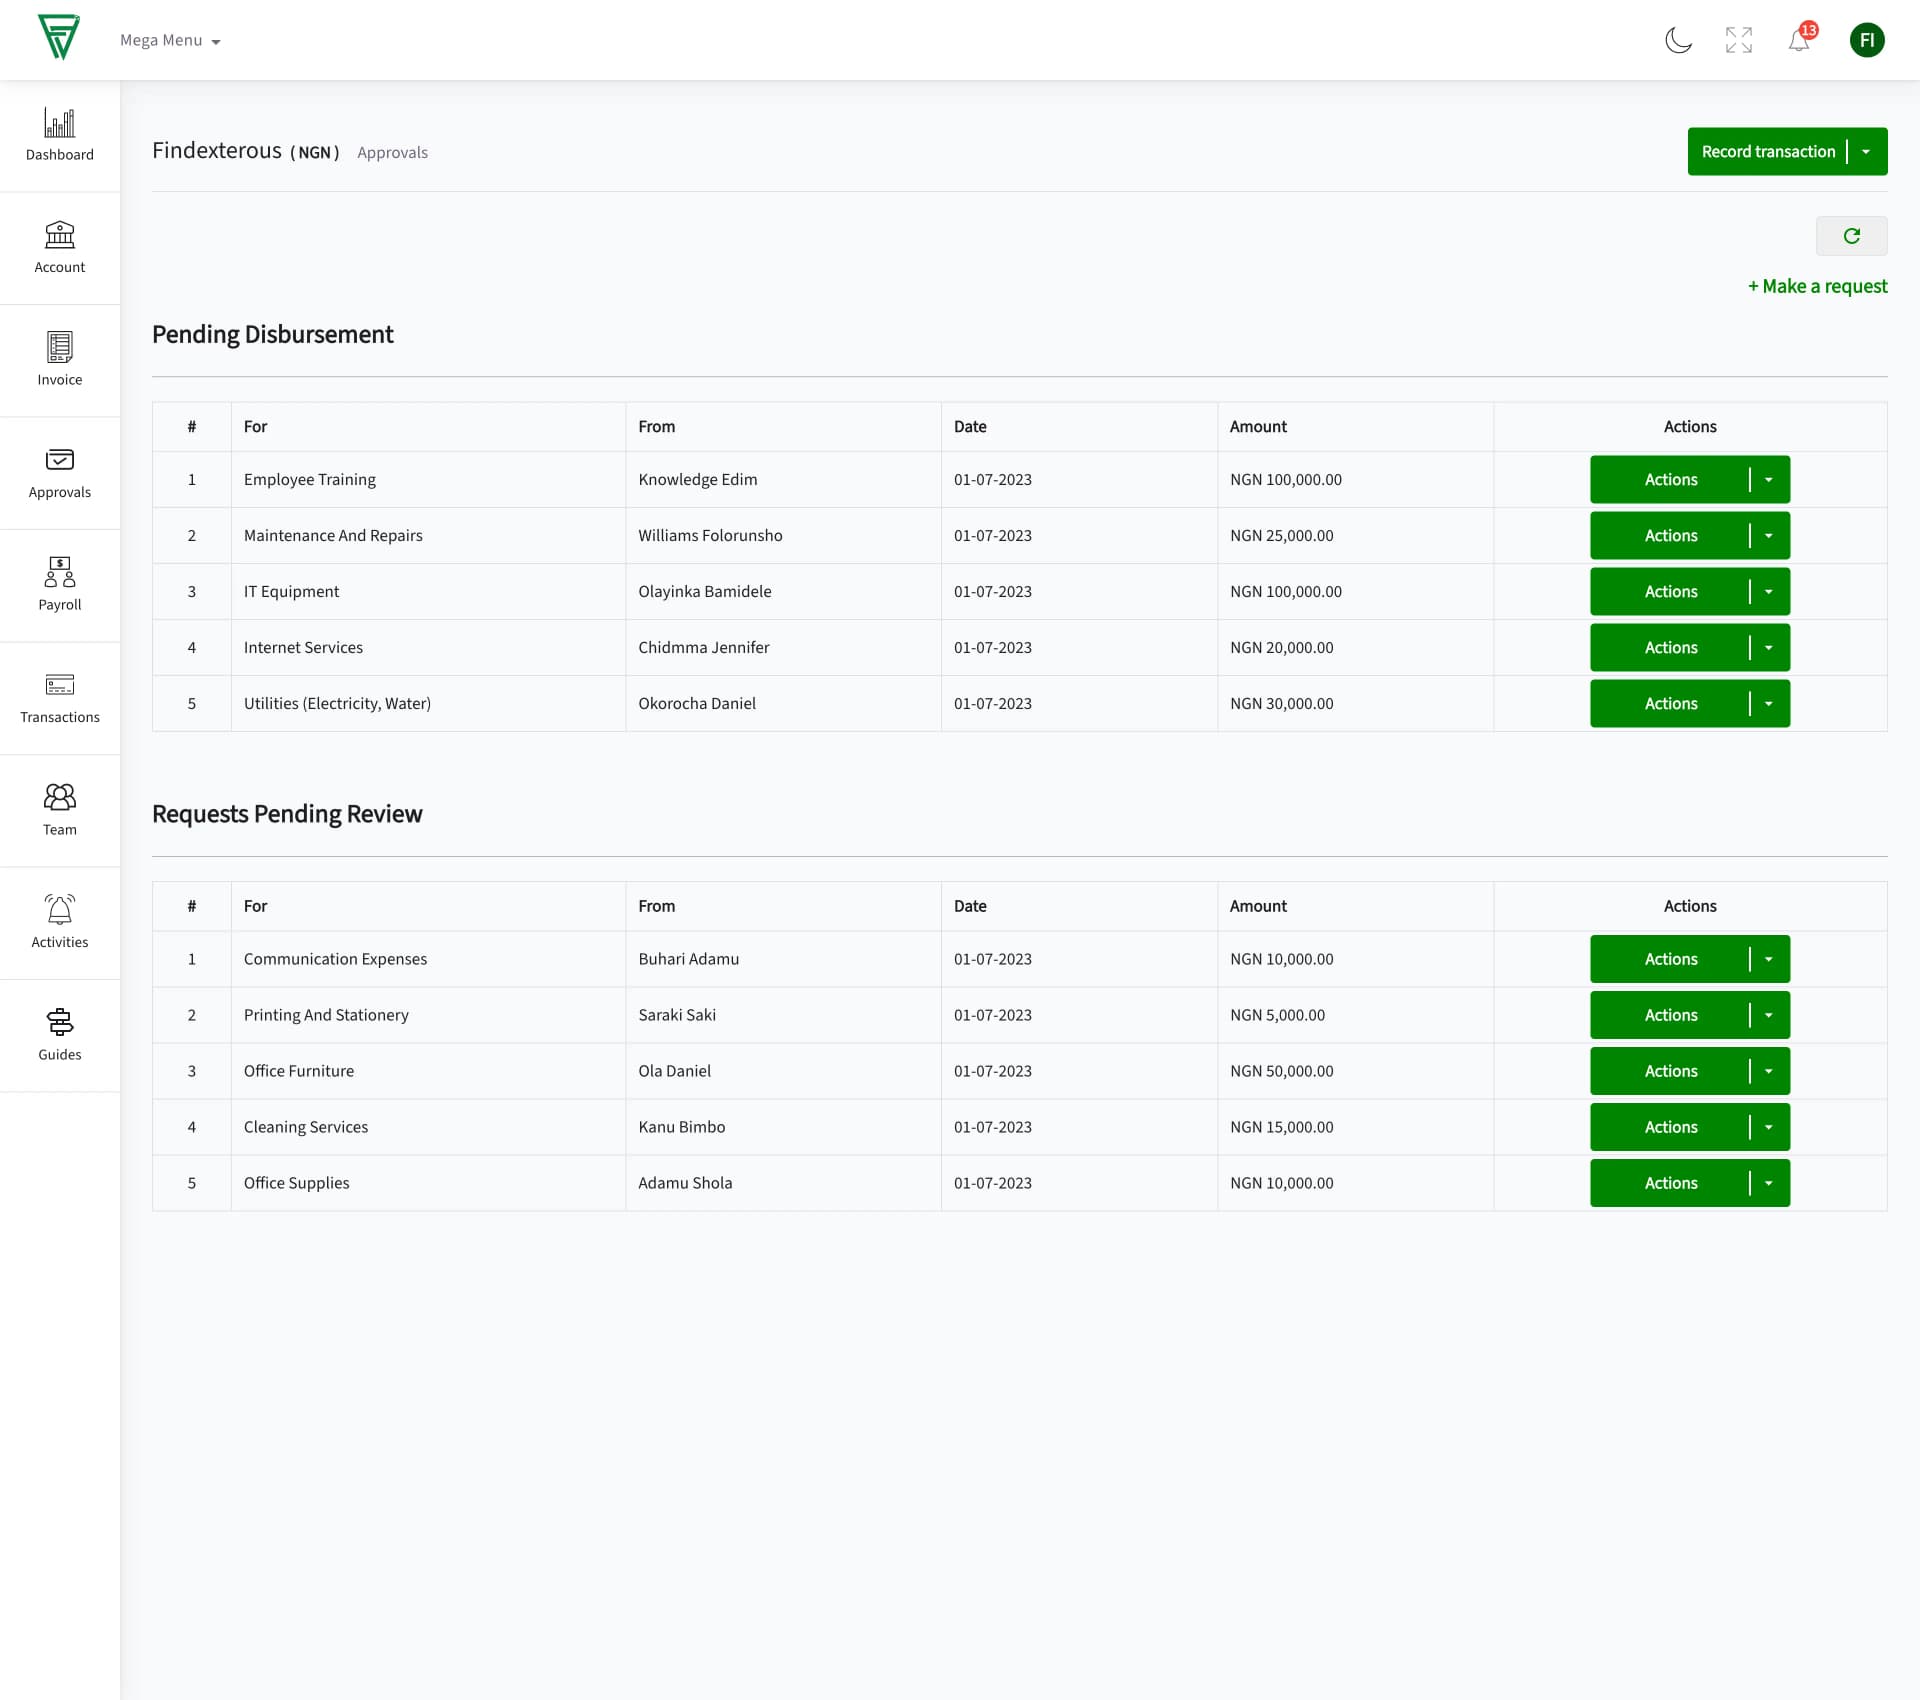This screenshot has height=1700, width=1920.
Task: Expand Actions dropdown arrow for Internet Services
Action: 1769,647
